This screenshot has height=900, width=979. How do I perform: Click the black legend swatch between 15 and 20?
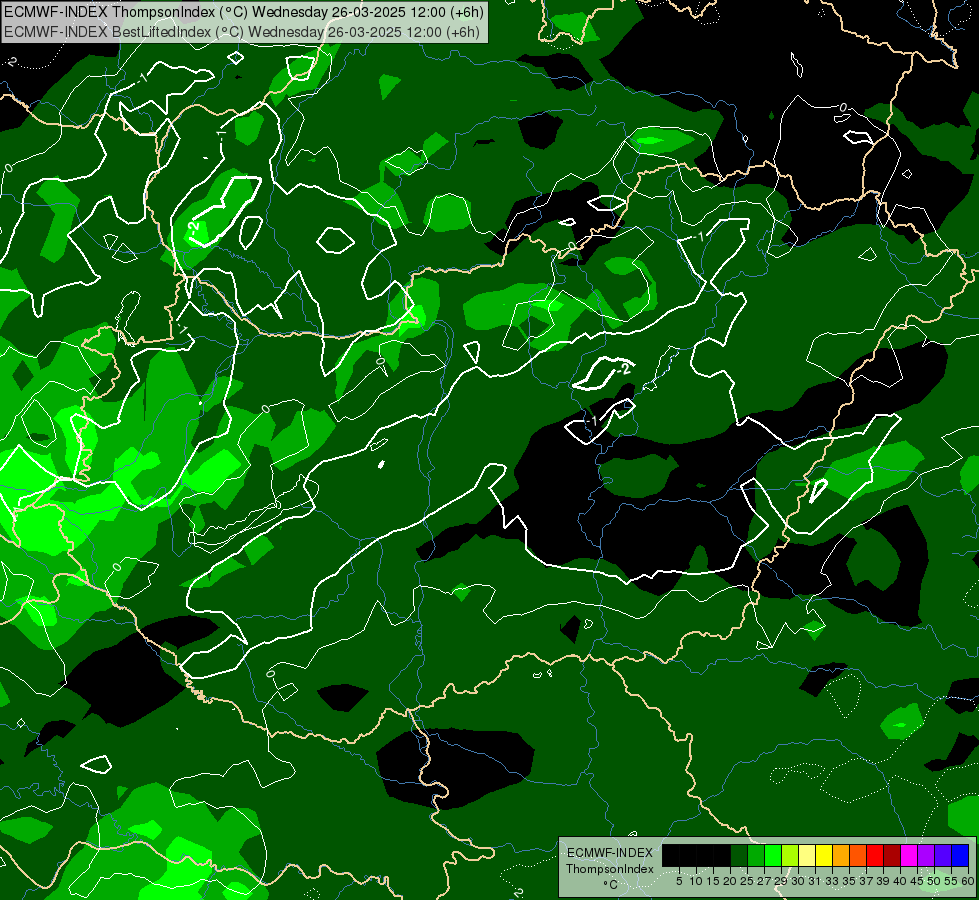tap(721, 855)
